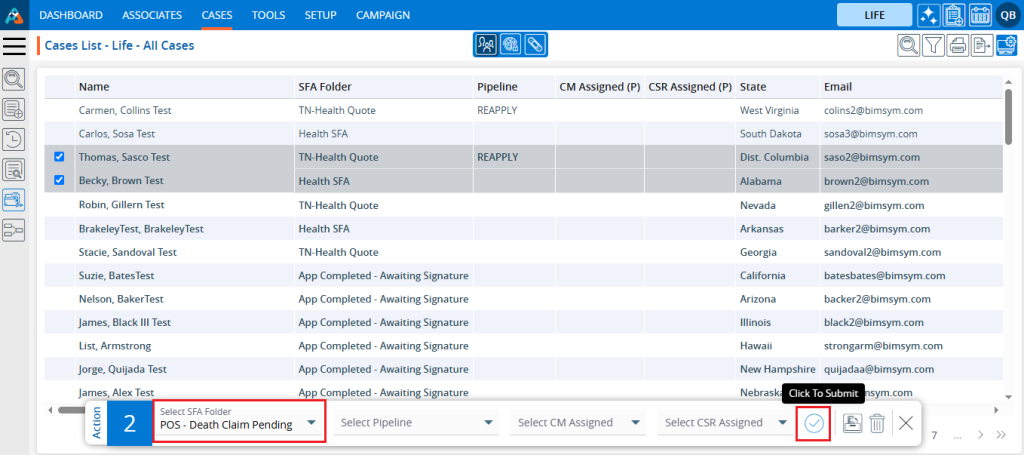Uncheck the Becky, Brown Test checkbox
The image size is (1024, 455).
tap(59, 181)
